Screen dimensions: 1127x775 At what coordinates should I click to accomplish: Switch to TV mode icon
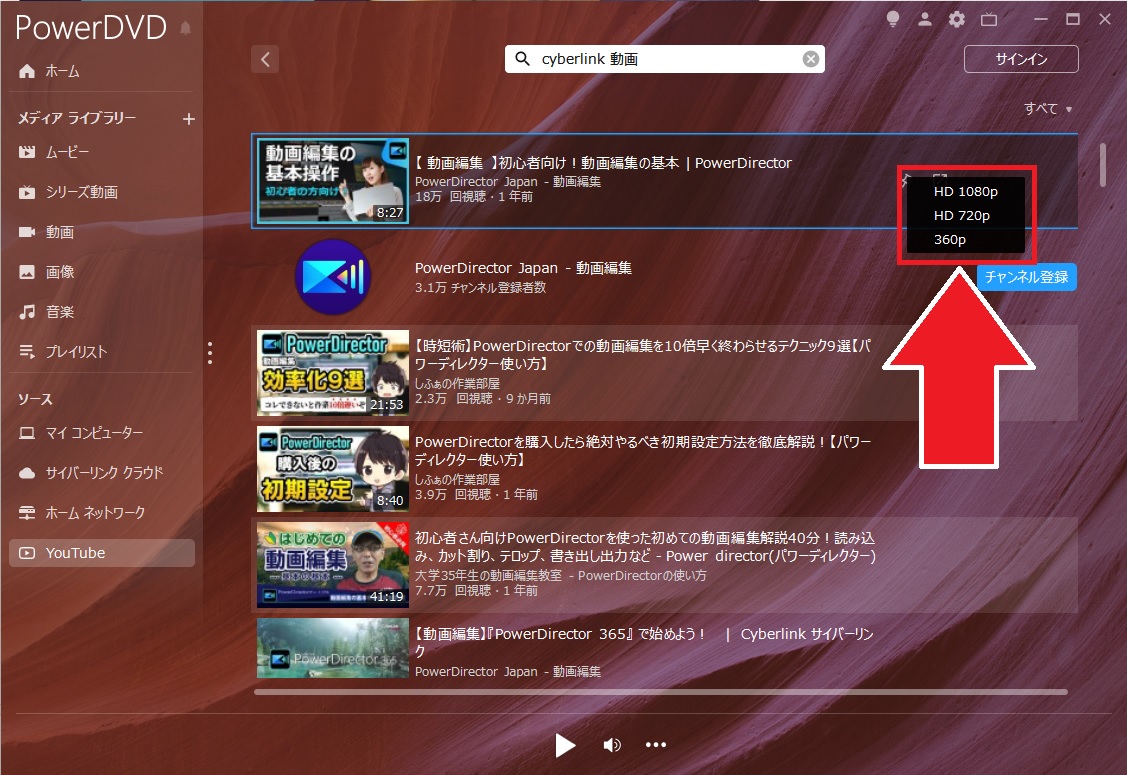click(x=989, y=19)
